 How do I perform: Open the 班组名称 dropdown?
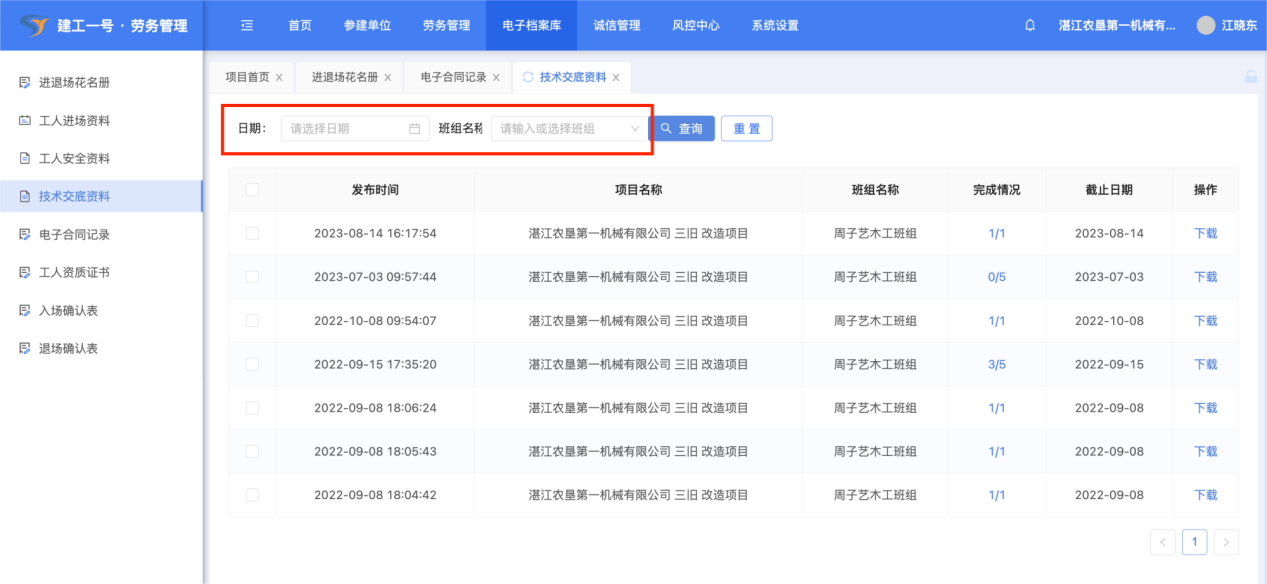(x=569, y=129)
